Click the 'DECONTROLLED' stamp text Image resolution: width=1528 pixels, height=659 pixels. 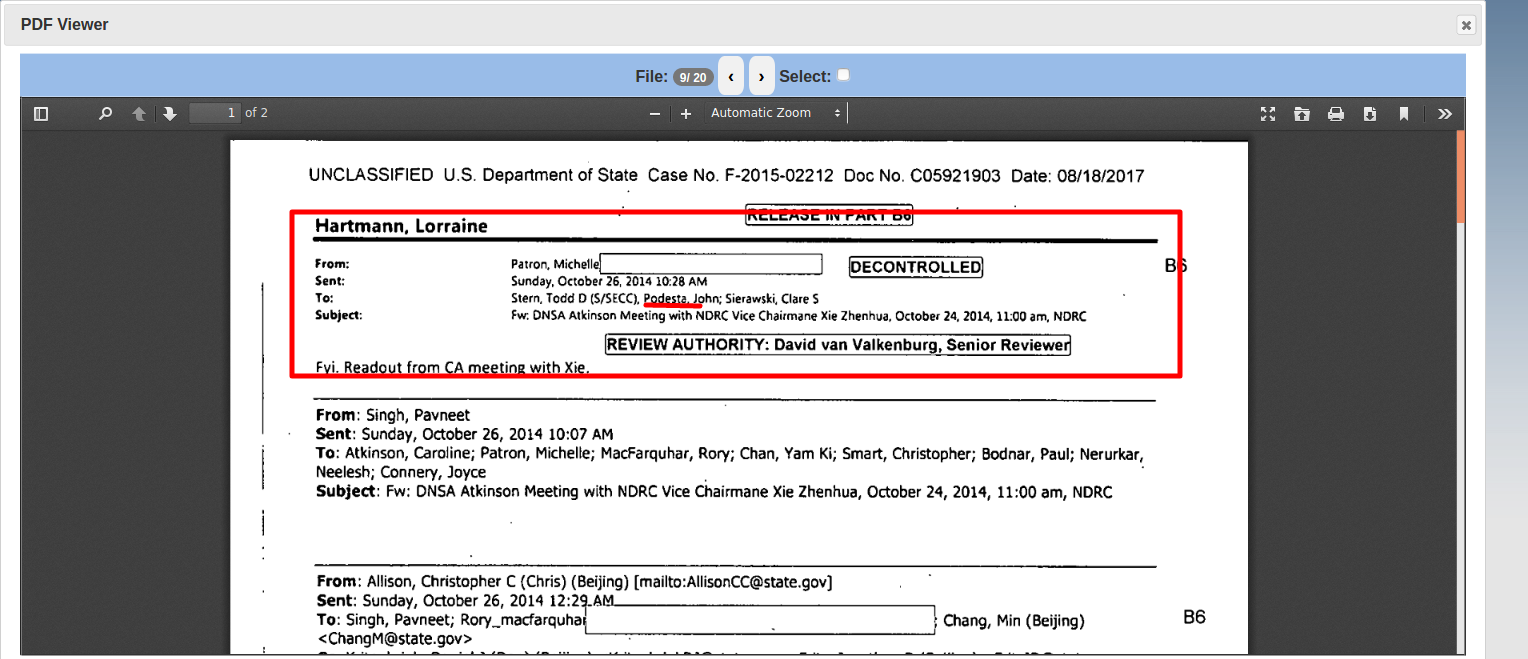tap(916, 267)
